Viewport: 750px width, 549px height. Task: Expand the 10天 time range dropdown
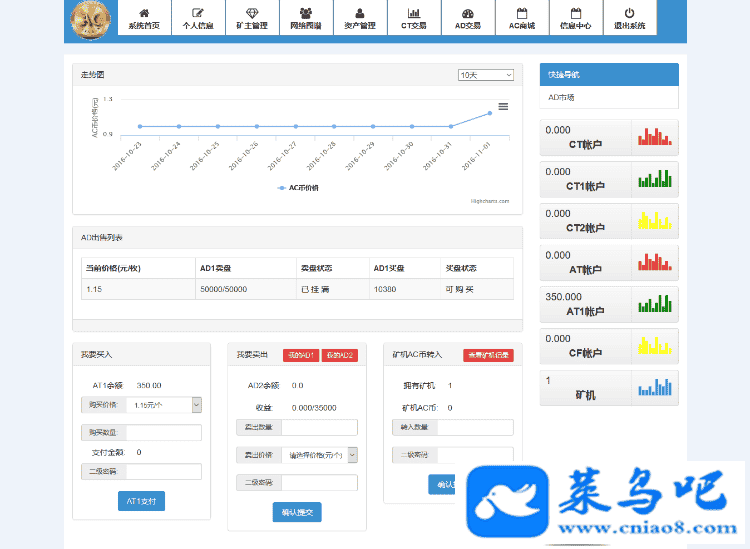pyautogui.click(x=485, y=75)
